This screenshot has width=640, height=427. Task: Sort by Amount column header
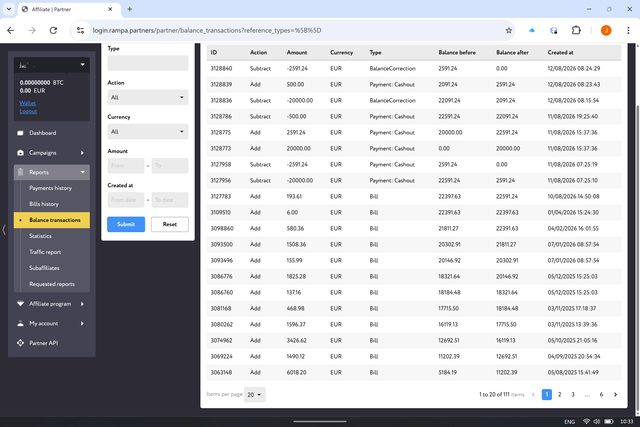297,52
